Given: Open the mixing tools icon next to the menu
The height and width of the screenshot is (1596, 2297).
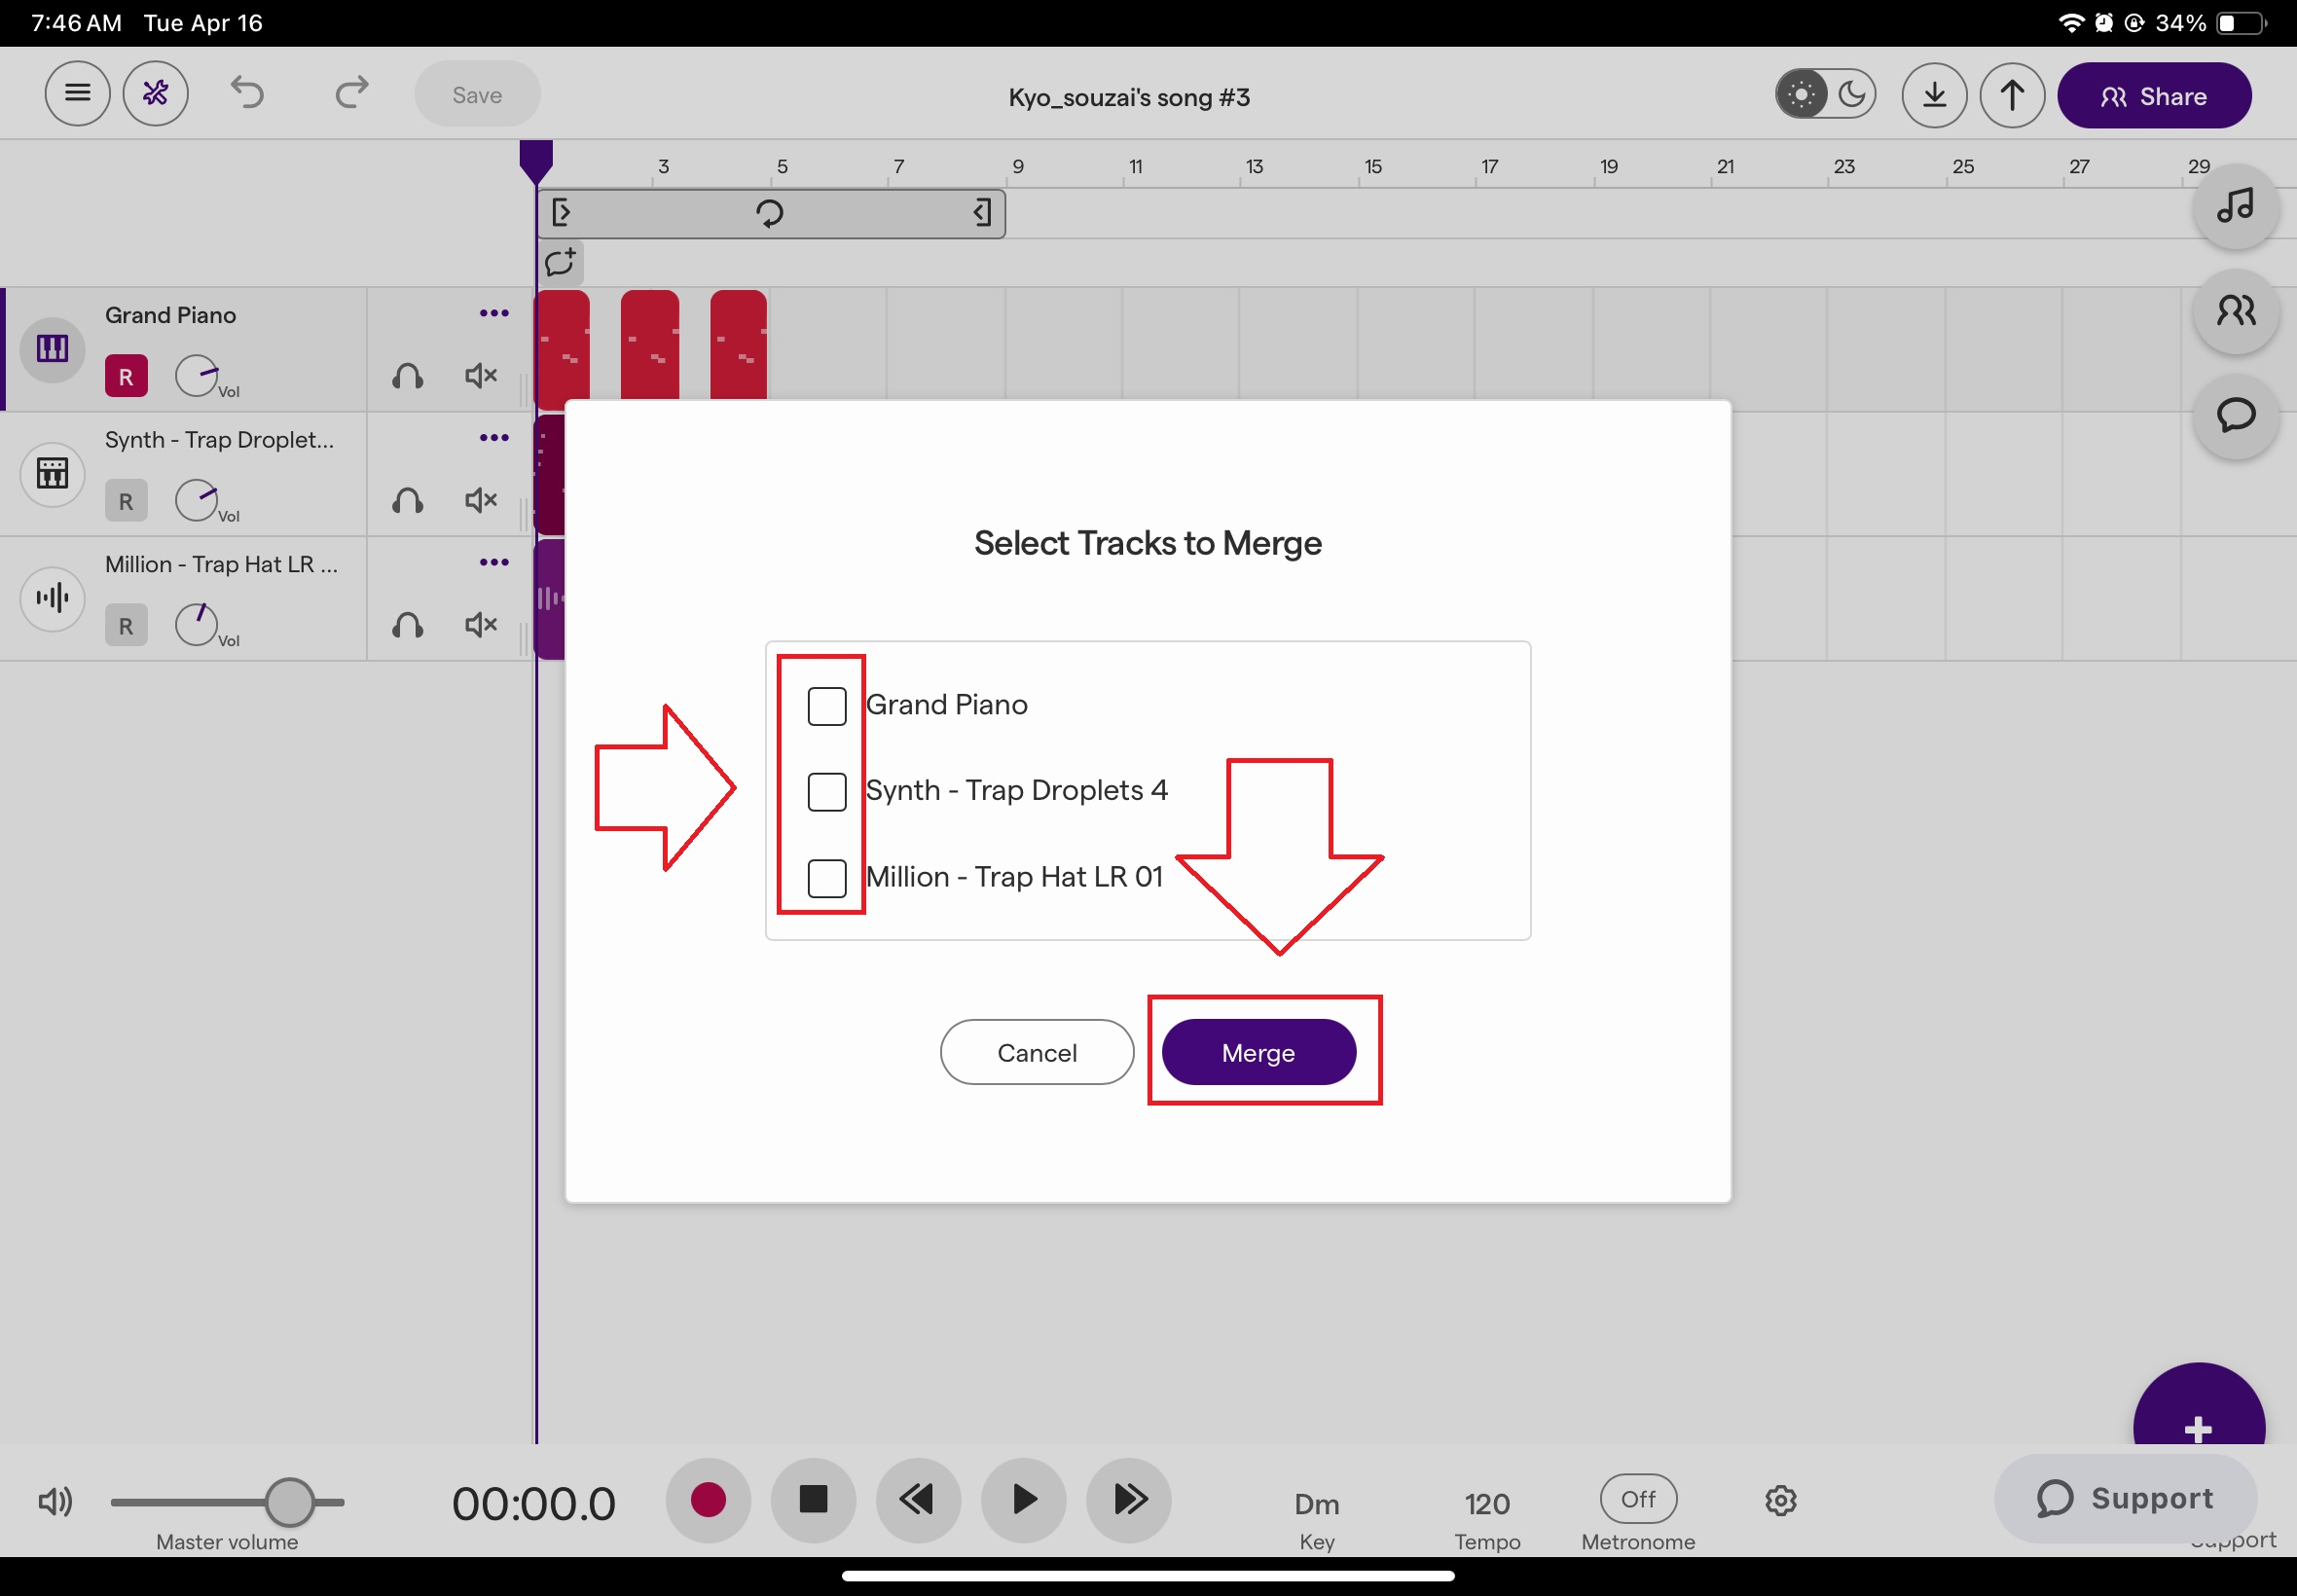Looking at the screenshot, I should [156, 92].
